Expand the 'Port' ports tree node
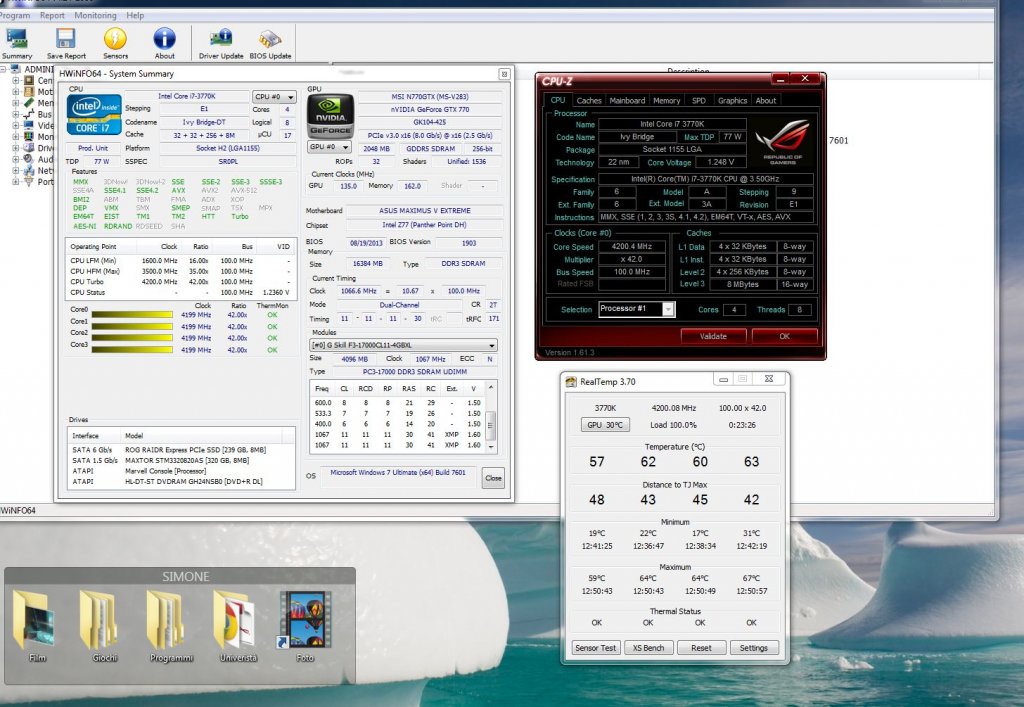The image size is (1024, 707). click(16, 181)
